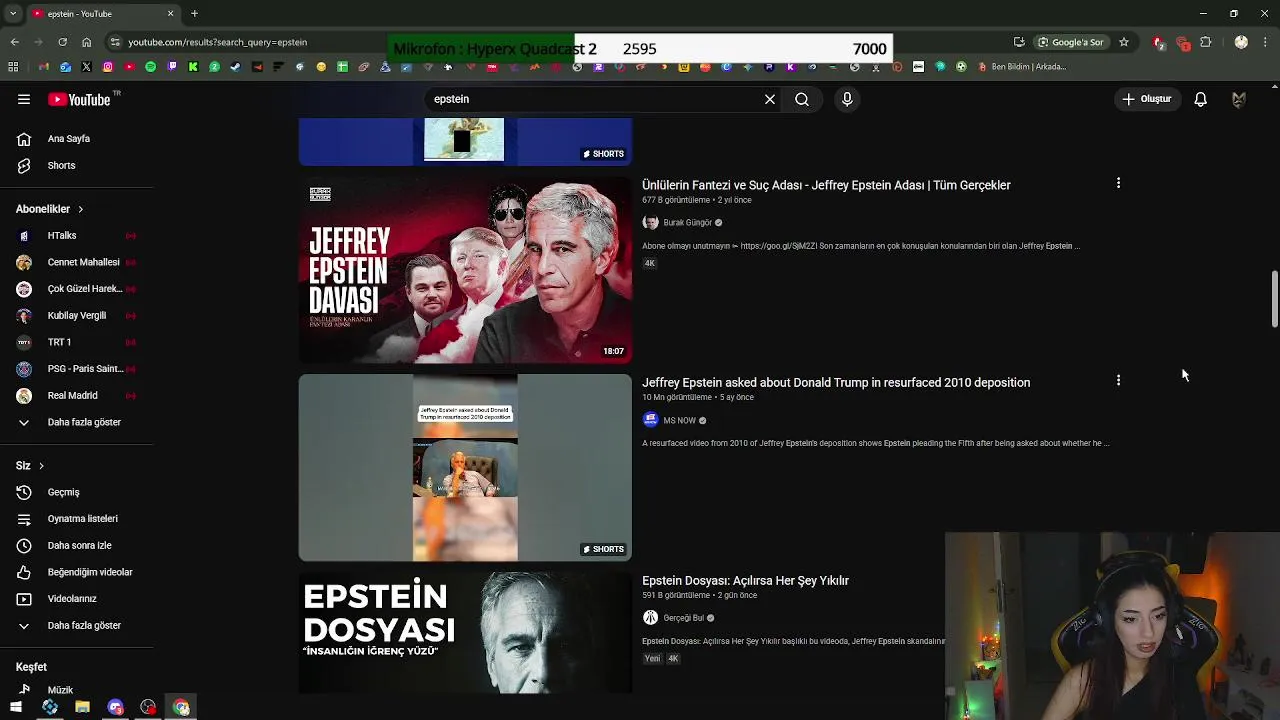The width and height of the screenshot is (1280, 720).
Task: Click the Google'a Sor button
Action: tap(1071, 42)
